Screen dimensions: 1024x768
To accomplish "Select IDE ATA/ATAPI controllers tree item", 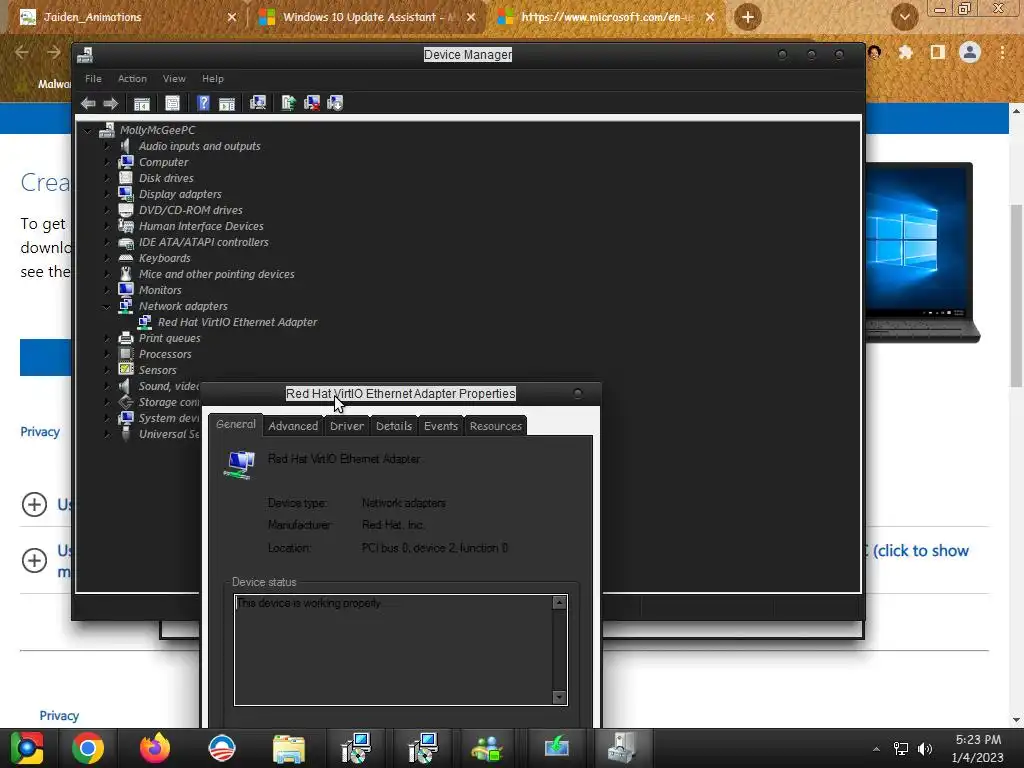I will click(x=204, y=242).
